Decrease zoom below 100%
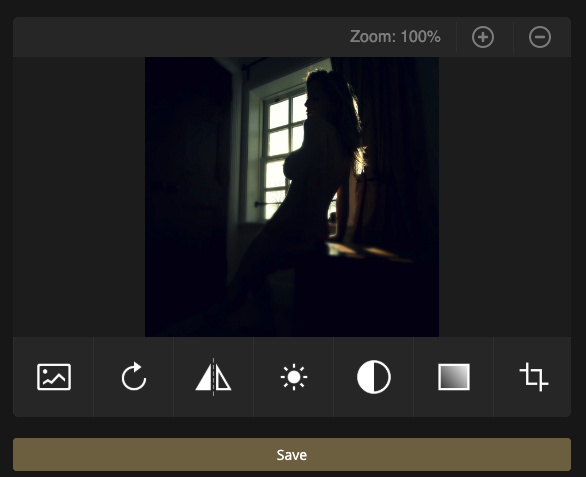This screenshot has height=477, width=586. click(540, 37)
